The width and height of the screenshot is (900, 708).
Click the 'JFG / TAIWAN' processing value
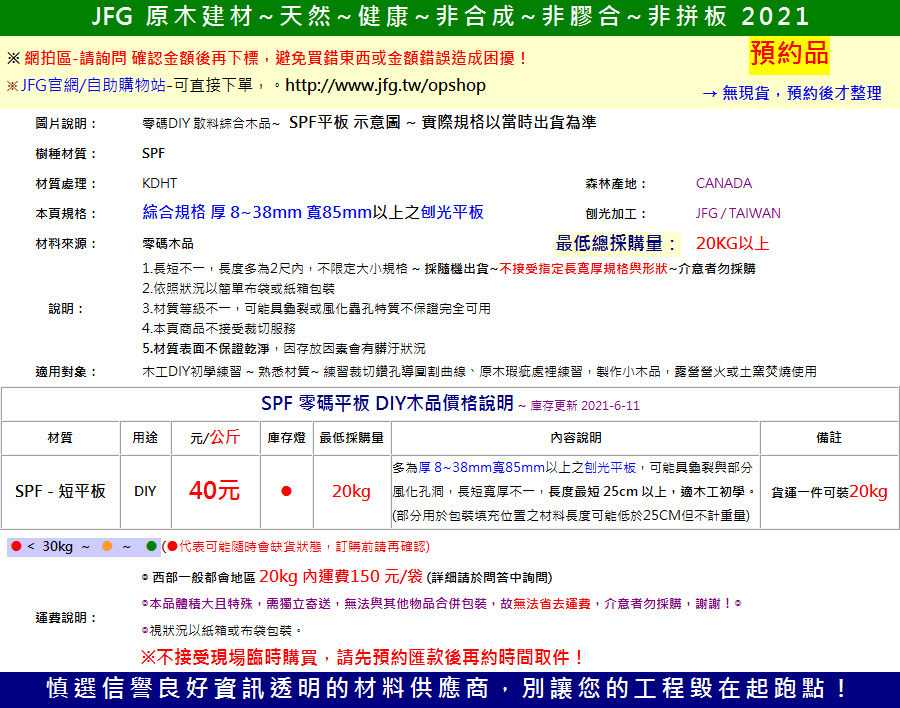click(738, 213)
